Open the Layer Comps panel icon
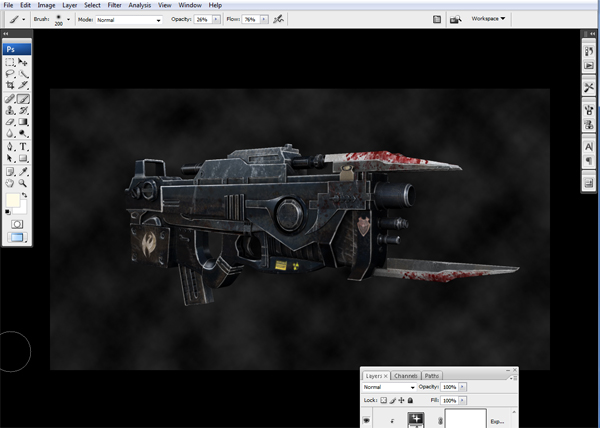 [x=589, y=184]
